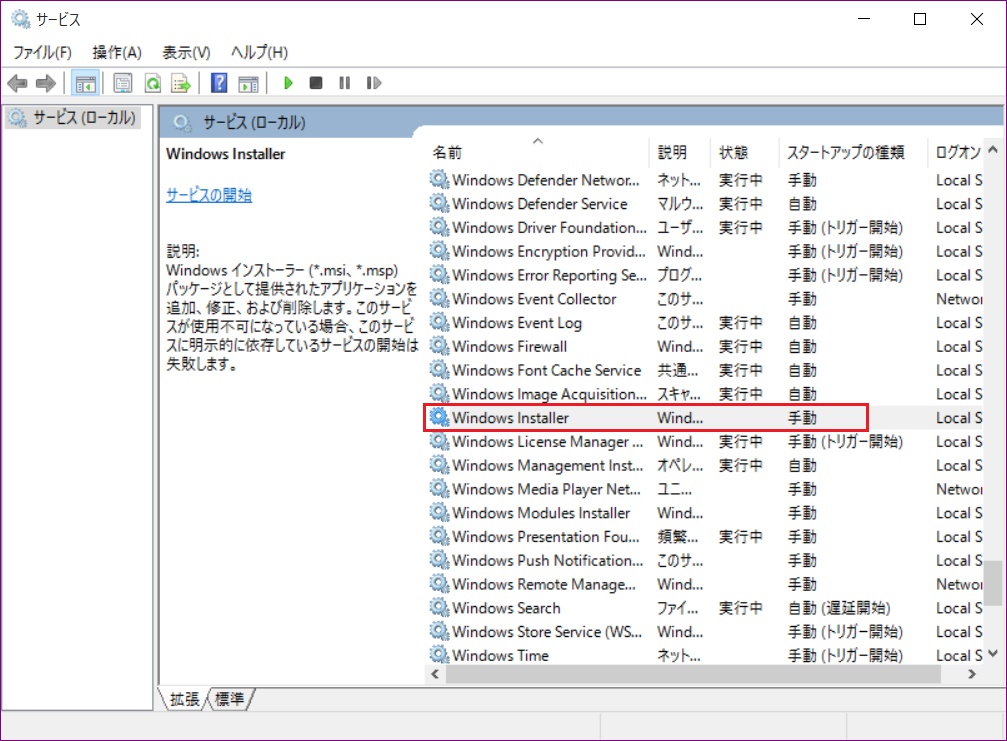This screenshot has height=741, width=1007.
Task: Sort by the 説明 column header
Action: (x=680, y=152)
